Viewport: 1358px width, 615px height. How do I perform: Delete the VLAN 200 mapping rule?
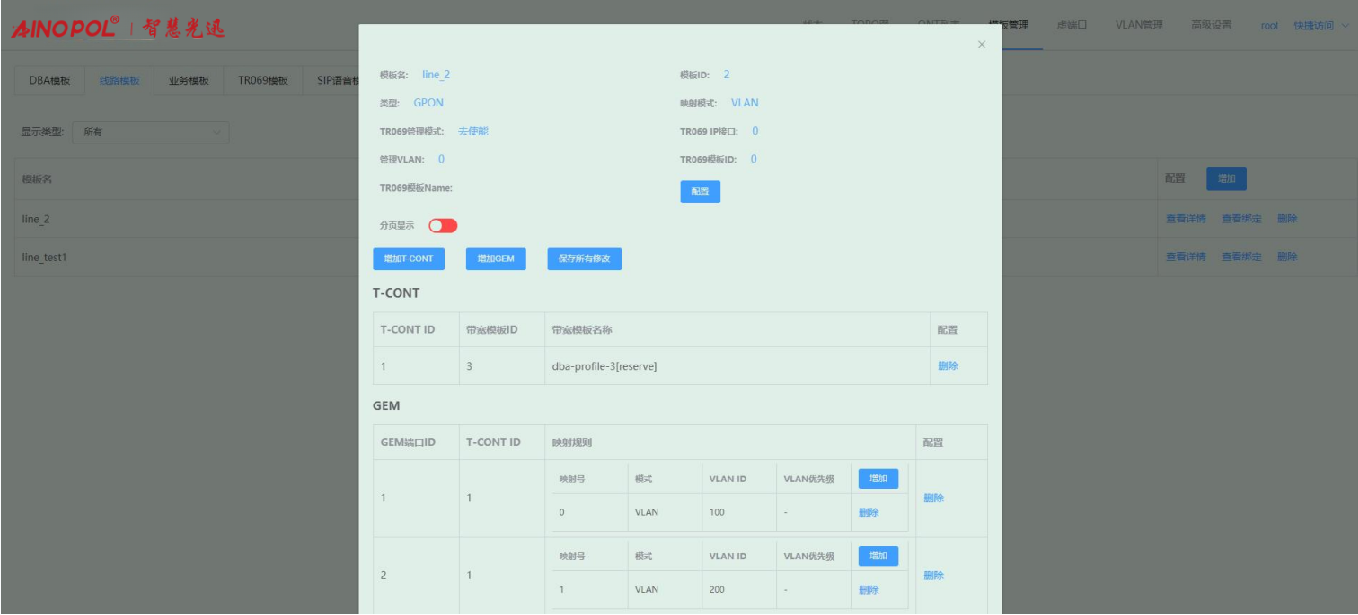coord(868,590)
